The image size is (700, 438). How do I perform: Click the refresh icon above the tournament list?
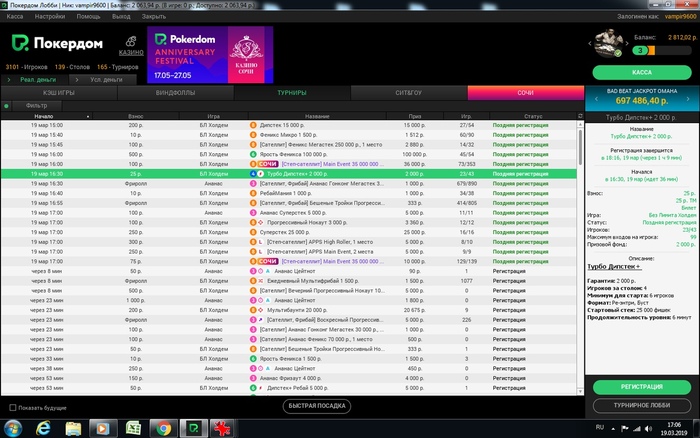[x=580, y=116]
